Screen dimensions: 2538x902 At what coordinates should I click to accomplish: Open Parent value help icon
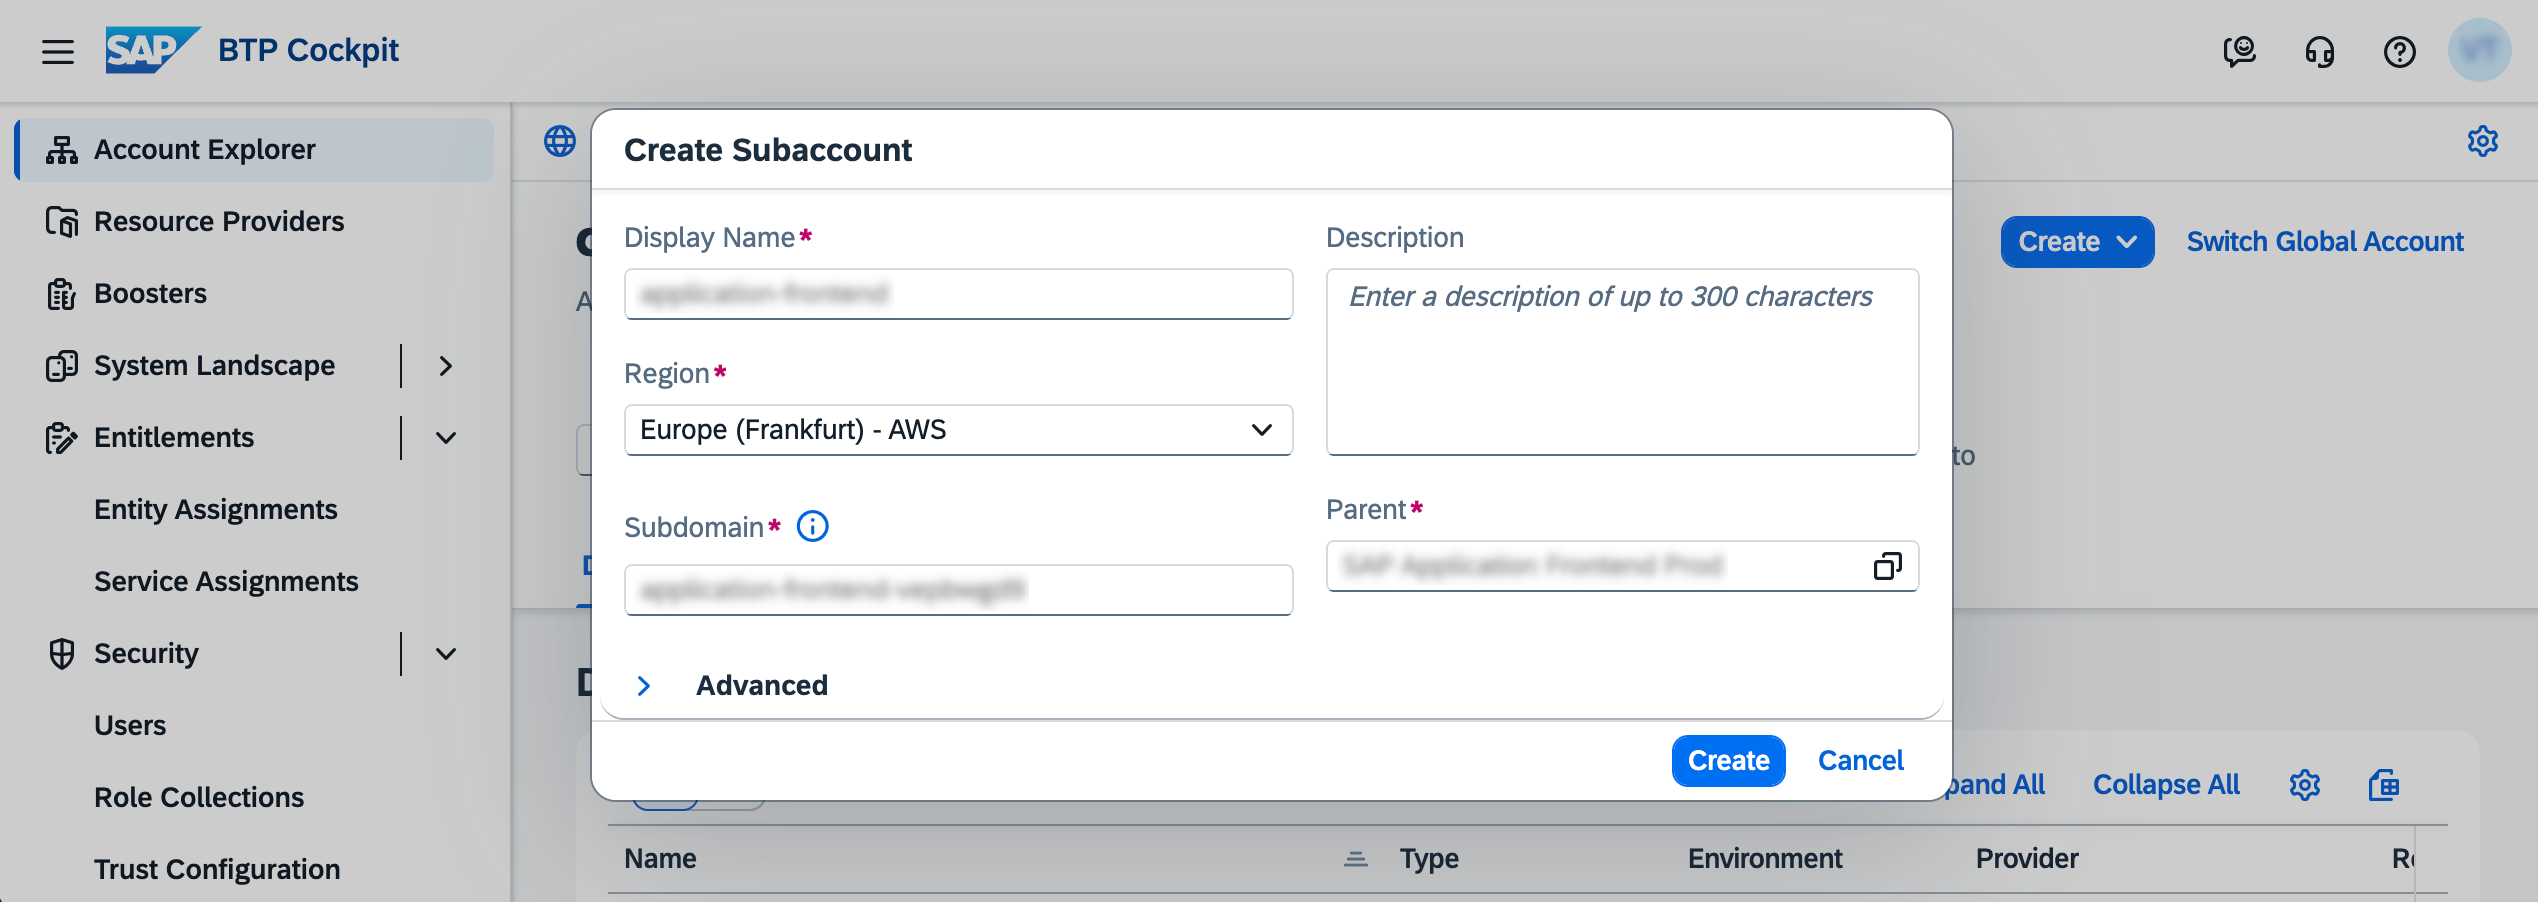coord(1887,566)
